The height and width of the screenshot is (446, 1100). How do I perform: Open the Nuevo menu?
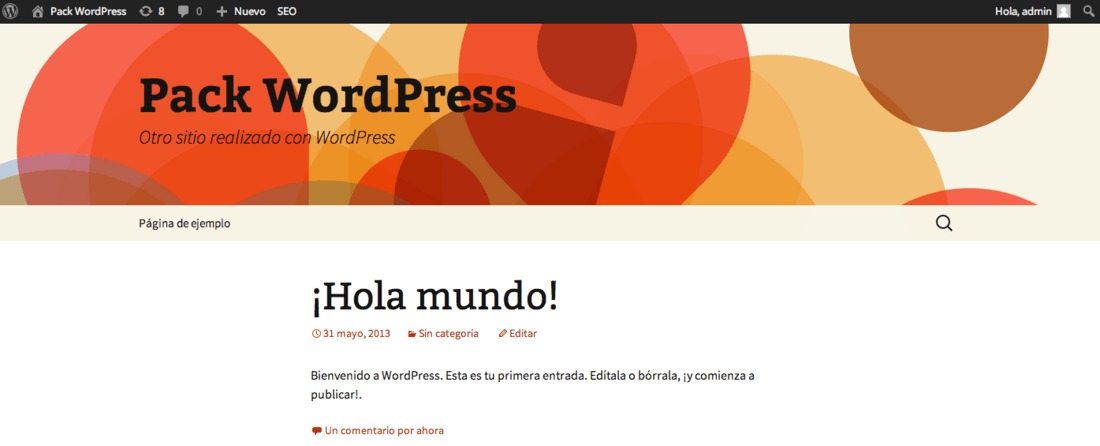click(249, 11)
